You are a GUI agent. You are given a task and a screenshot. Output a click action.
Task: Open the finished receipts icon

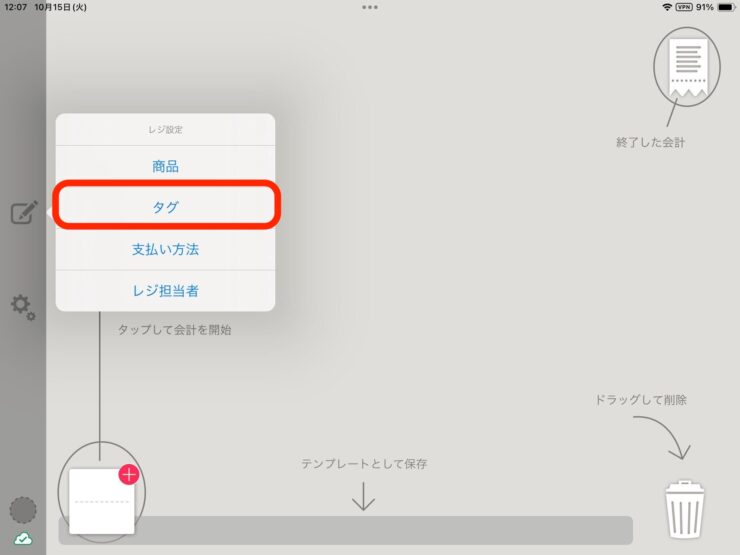(x=688, y=69)
